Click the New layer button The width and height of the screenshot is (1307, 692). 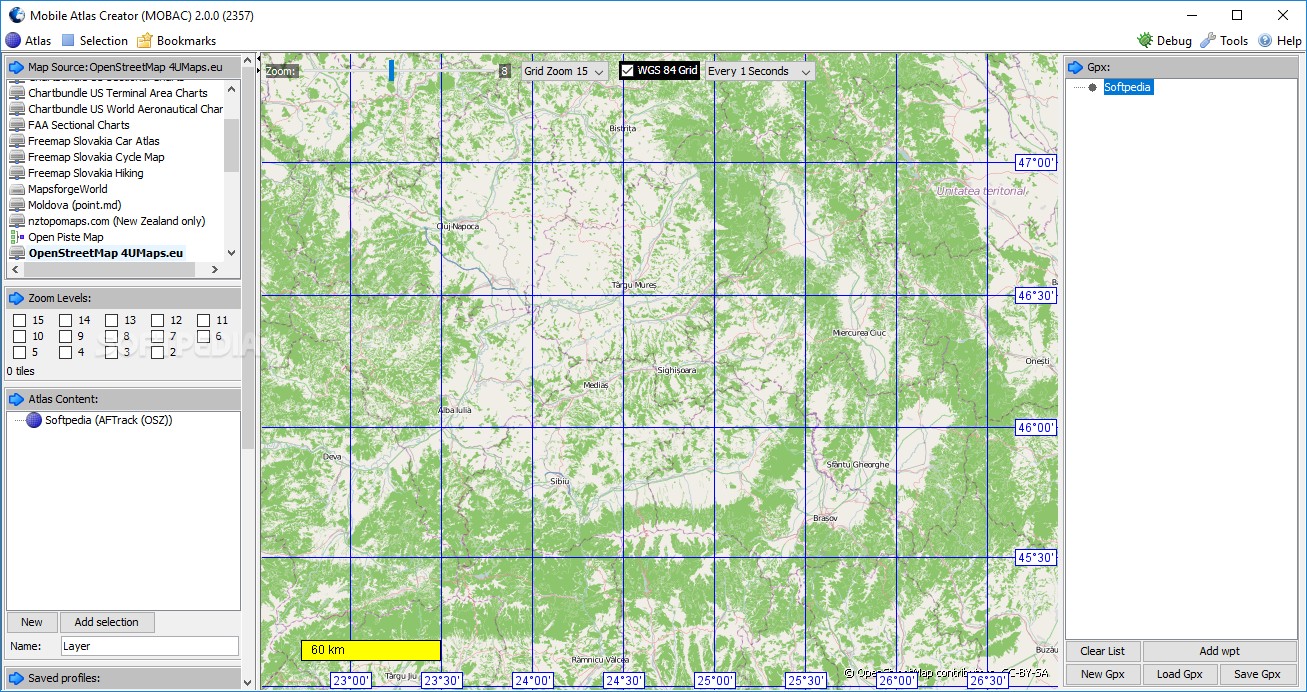click(32, 622)
